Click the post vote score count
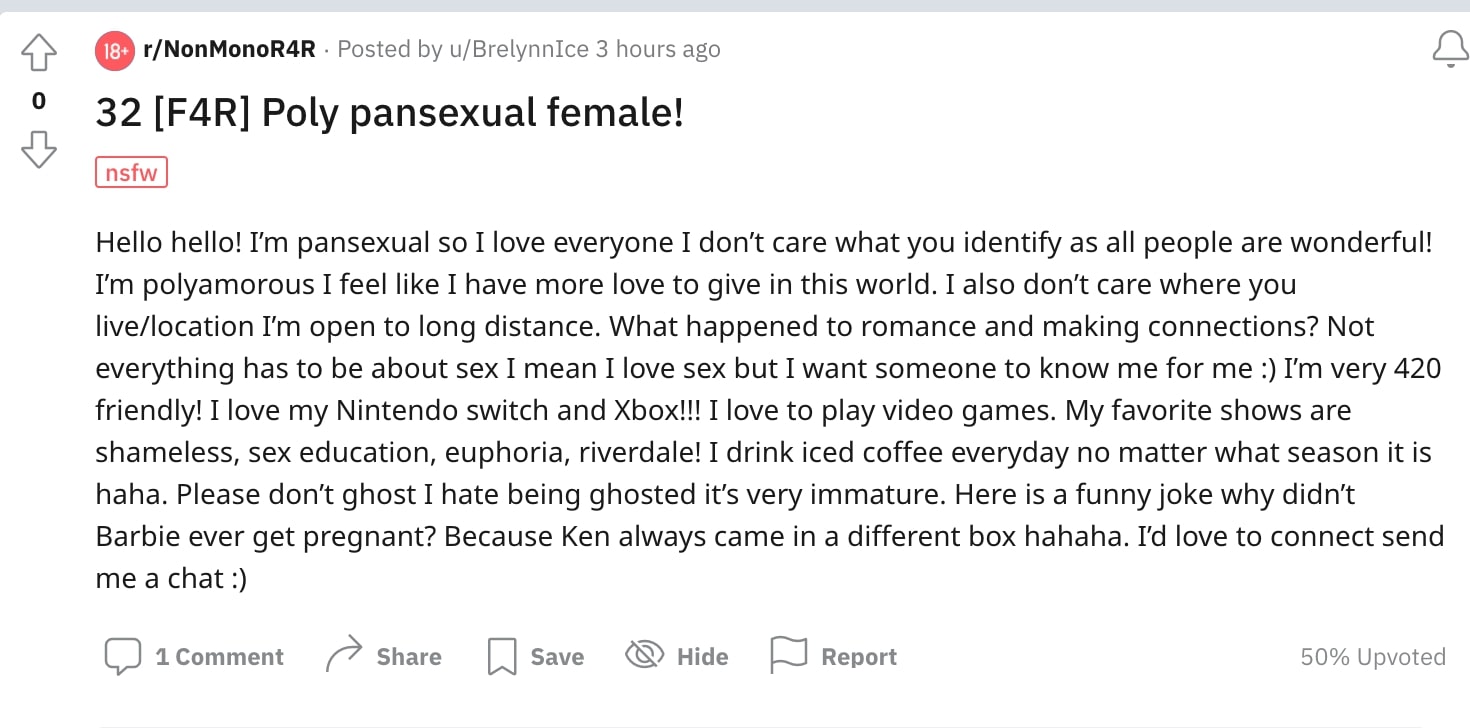This screenshot has height=728, width=1470. click(39, 101)
